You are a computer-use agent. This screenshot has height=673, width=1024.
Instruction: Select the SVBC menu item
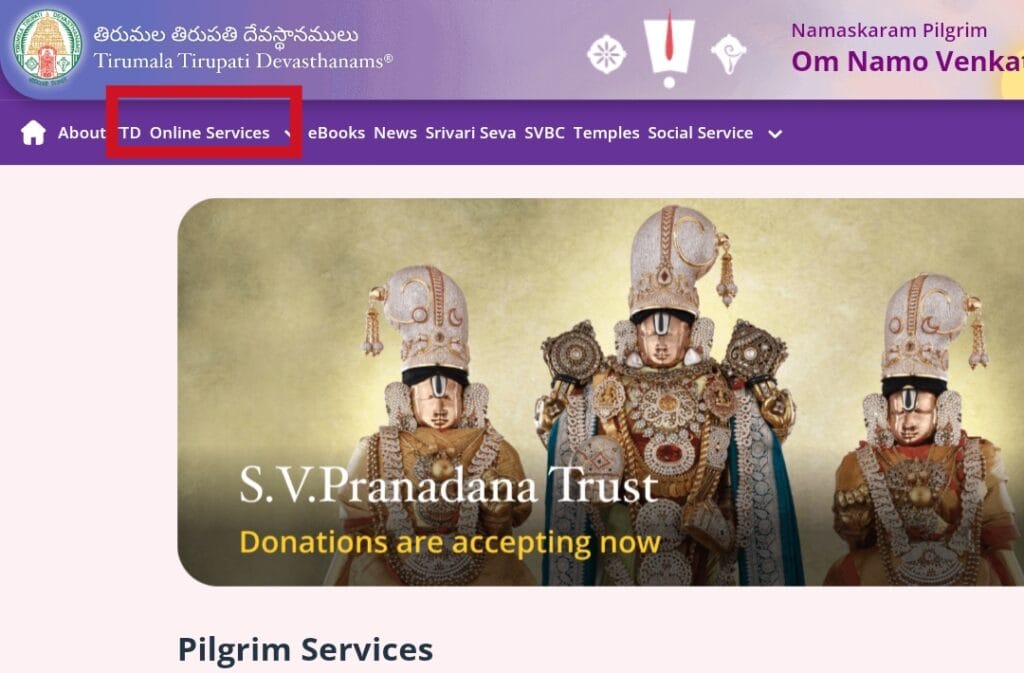coord(544,133)
